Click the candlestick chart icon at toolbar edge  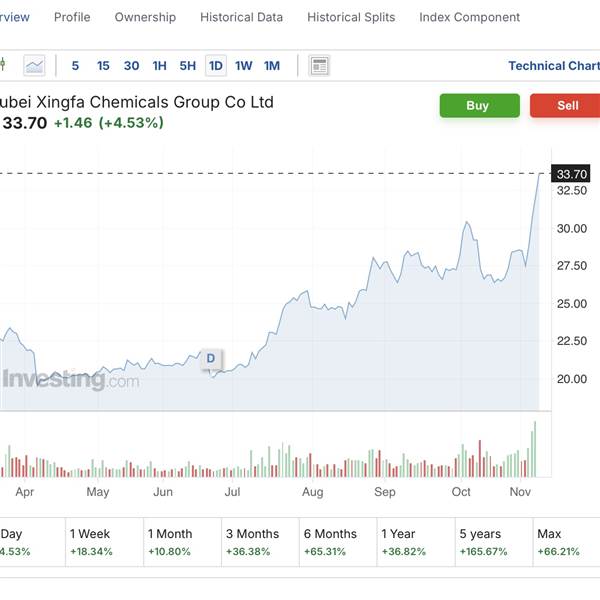[3, 66]
